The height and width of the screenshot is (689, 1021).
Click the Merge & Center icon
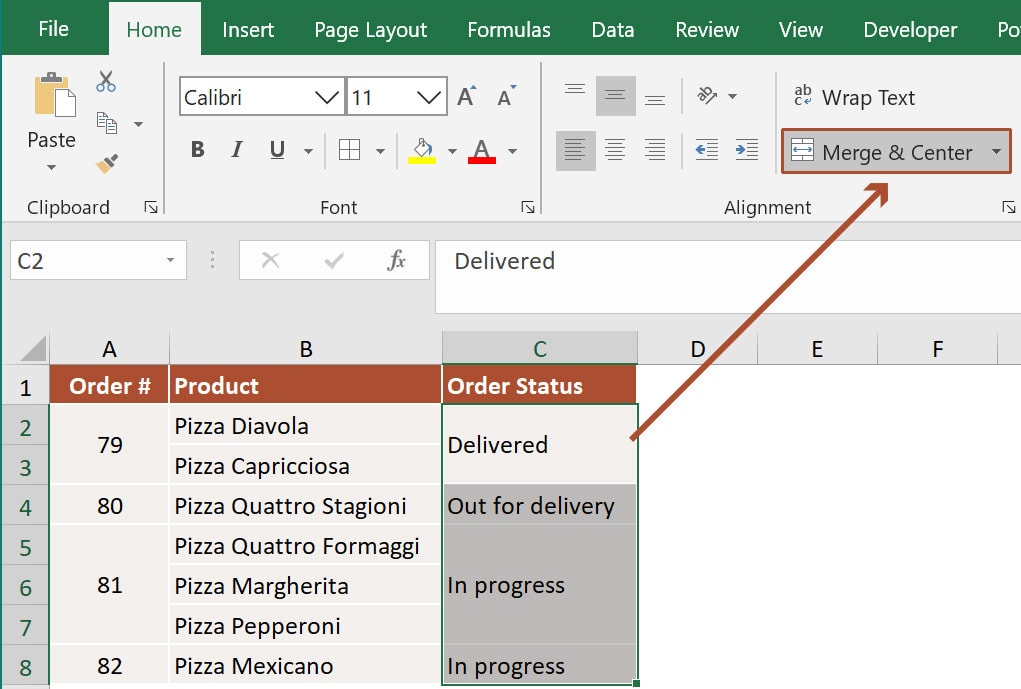(x=803, y=151)
